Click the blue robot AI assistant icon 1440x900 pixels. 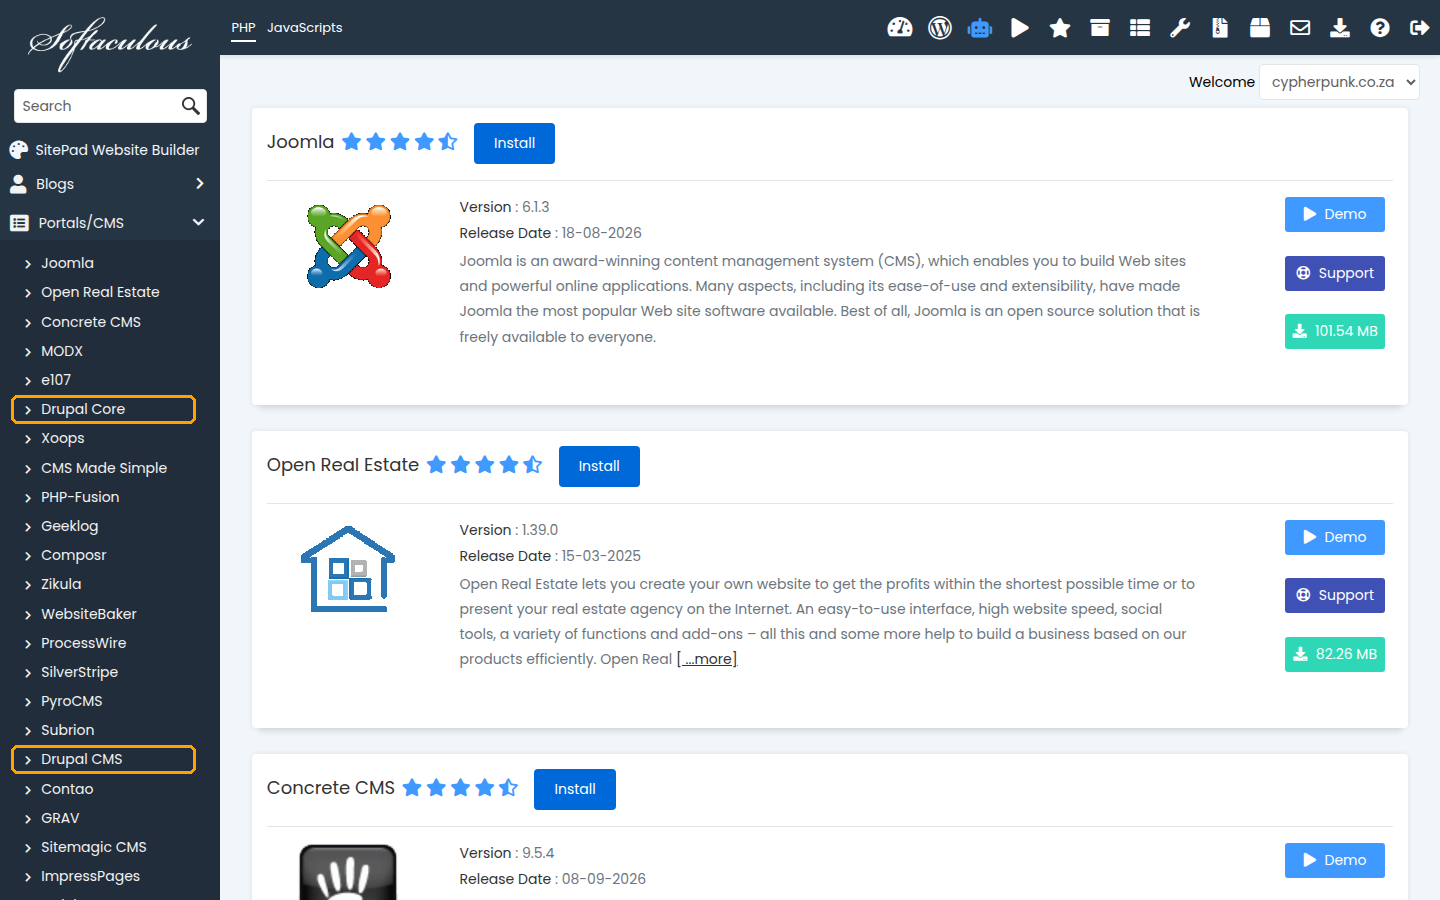[x=980, y=28]
